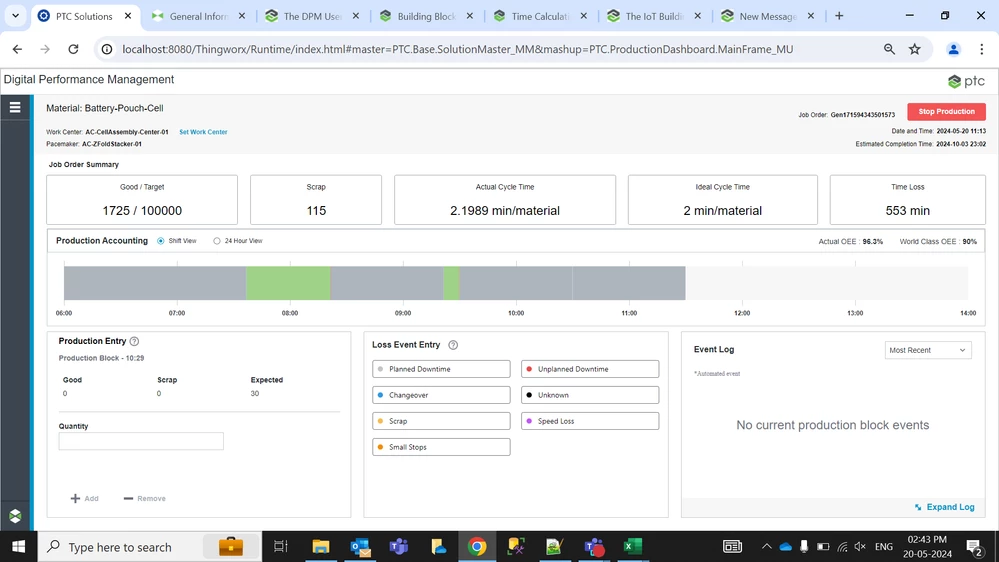Open the notification center icon
The image size is (999, 562).
click(974, 547)
